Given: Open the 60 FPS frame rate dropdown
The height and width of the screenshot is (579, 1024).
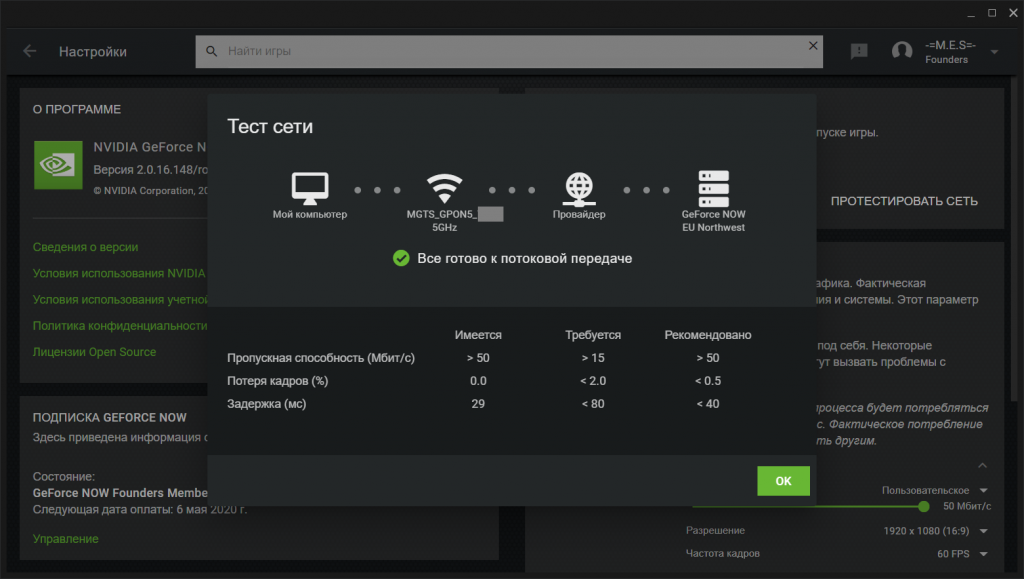Looking at the screenshot, I should click(x=962, y=553).
